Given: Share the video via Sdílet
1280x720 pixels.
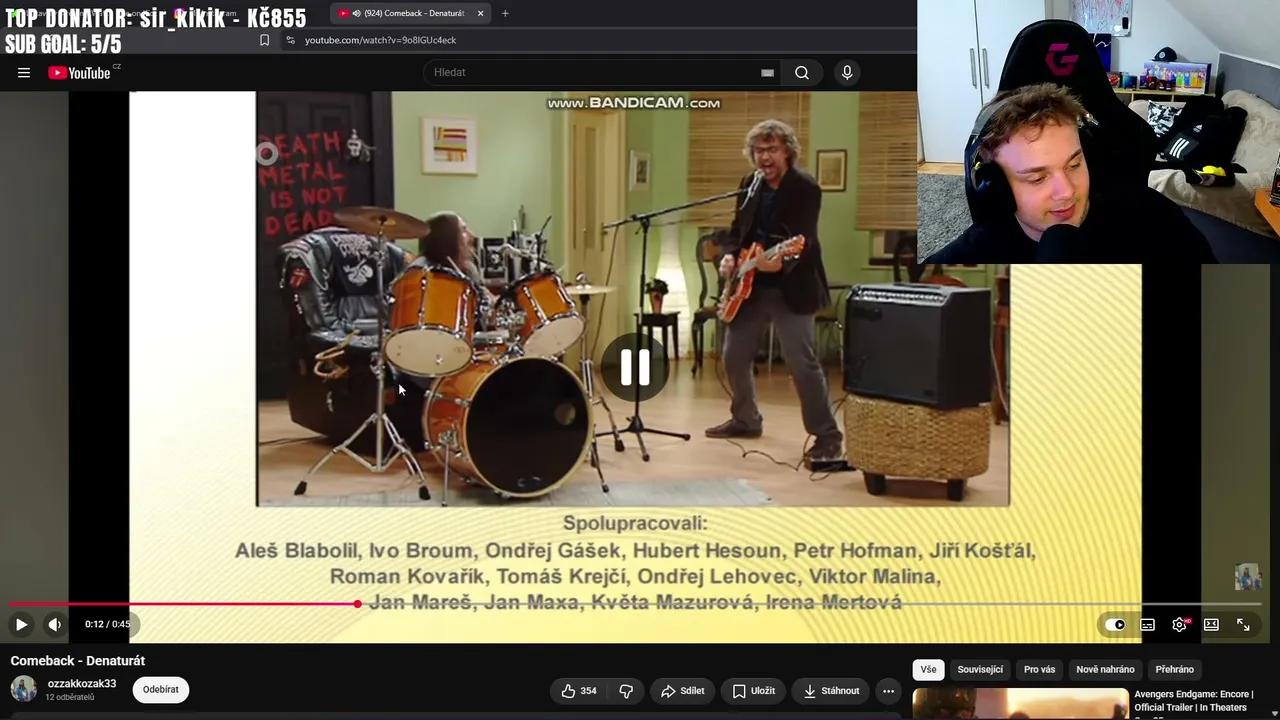Looking at the screenshot, I should (x=683, y=691).
